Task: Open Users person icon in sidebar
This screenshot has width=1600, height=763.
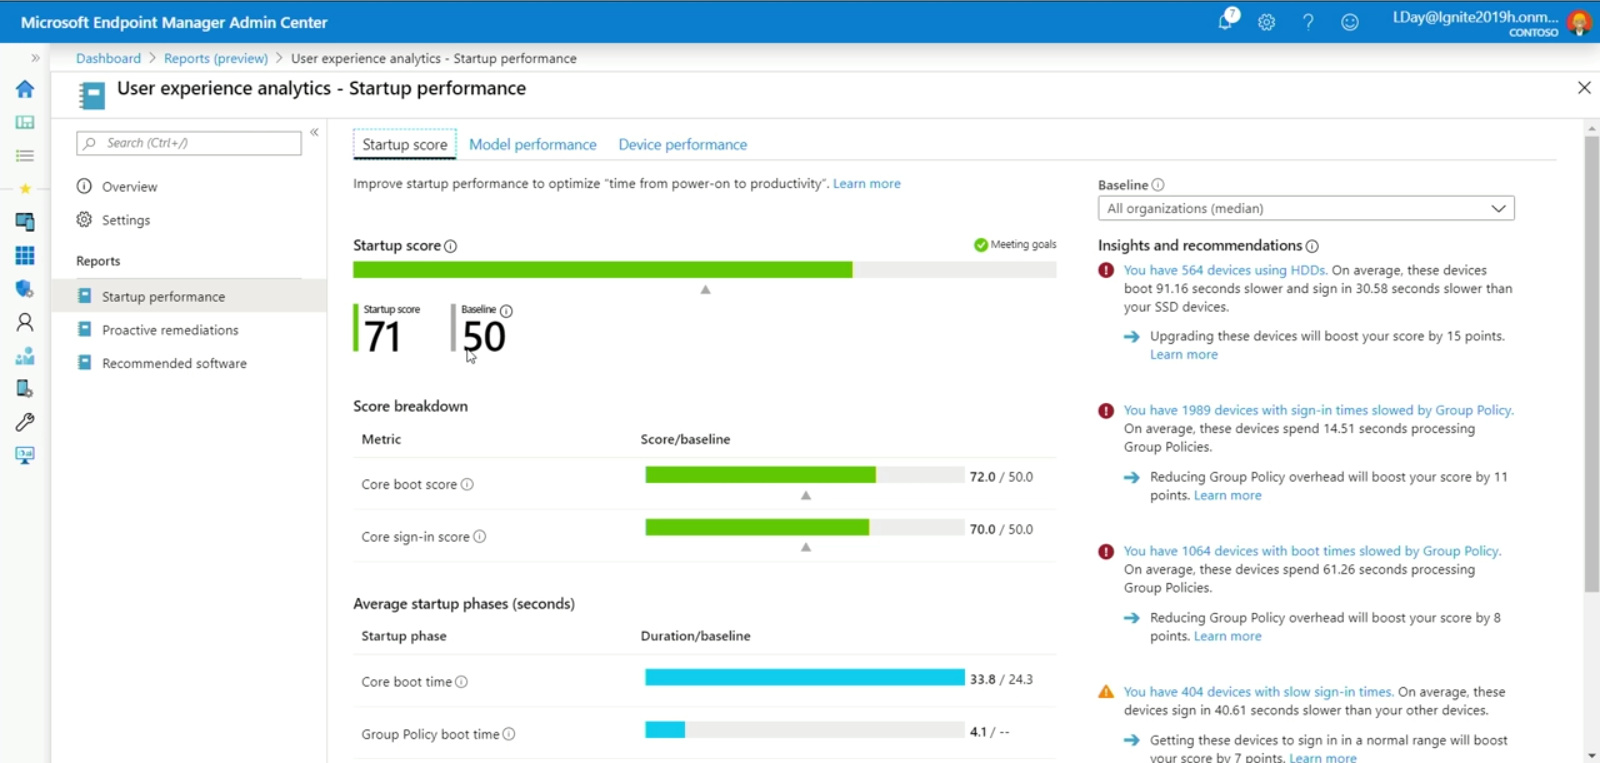Action: pos(25,322)
